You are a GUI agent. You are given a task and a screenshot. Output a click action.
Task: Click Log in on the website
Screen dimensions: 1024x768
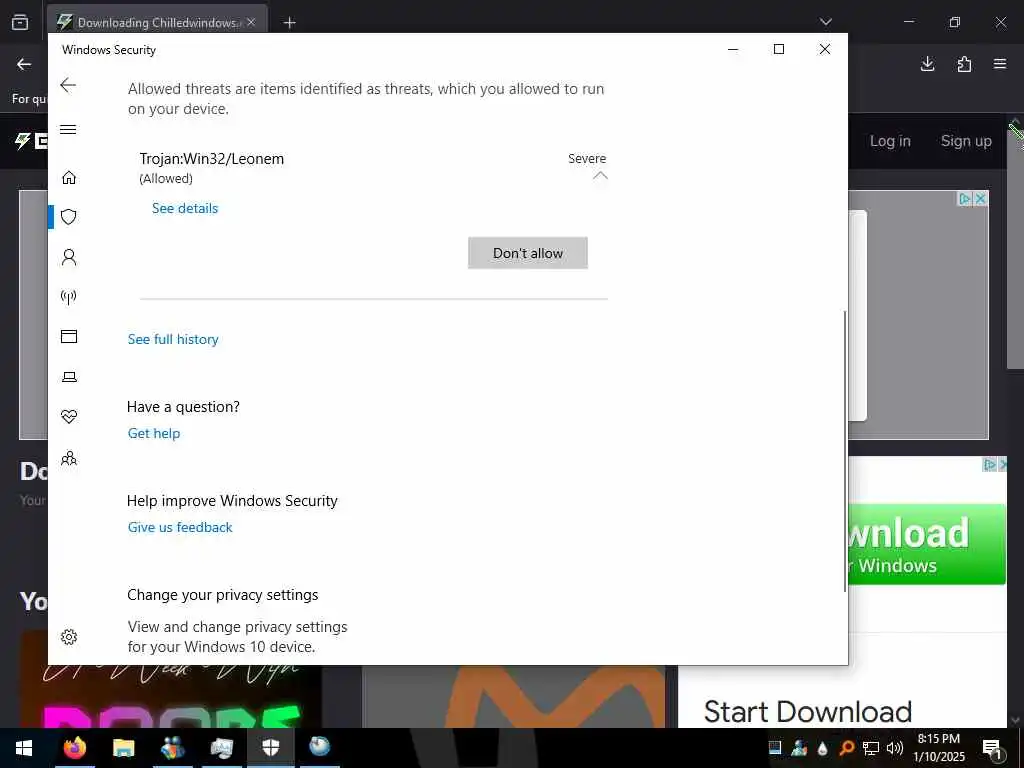[x=890, y=141]
